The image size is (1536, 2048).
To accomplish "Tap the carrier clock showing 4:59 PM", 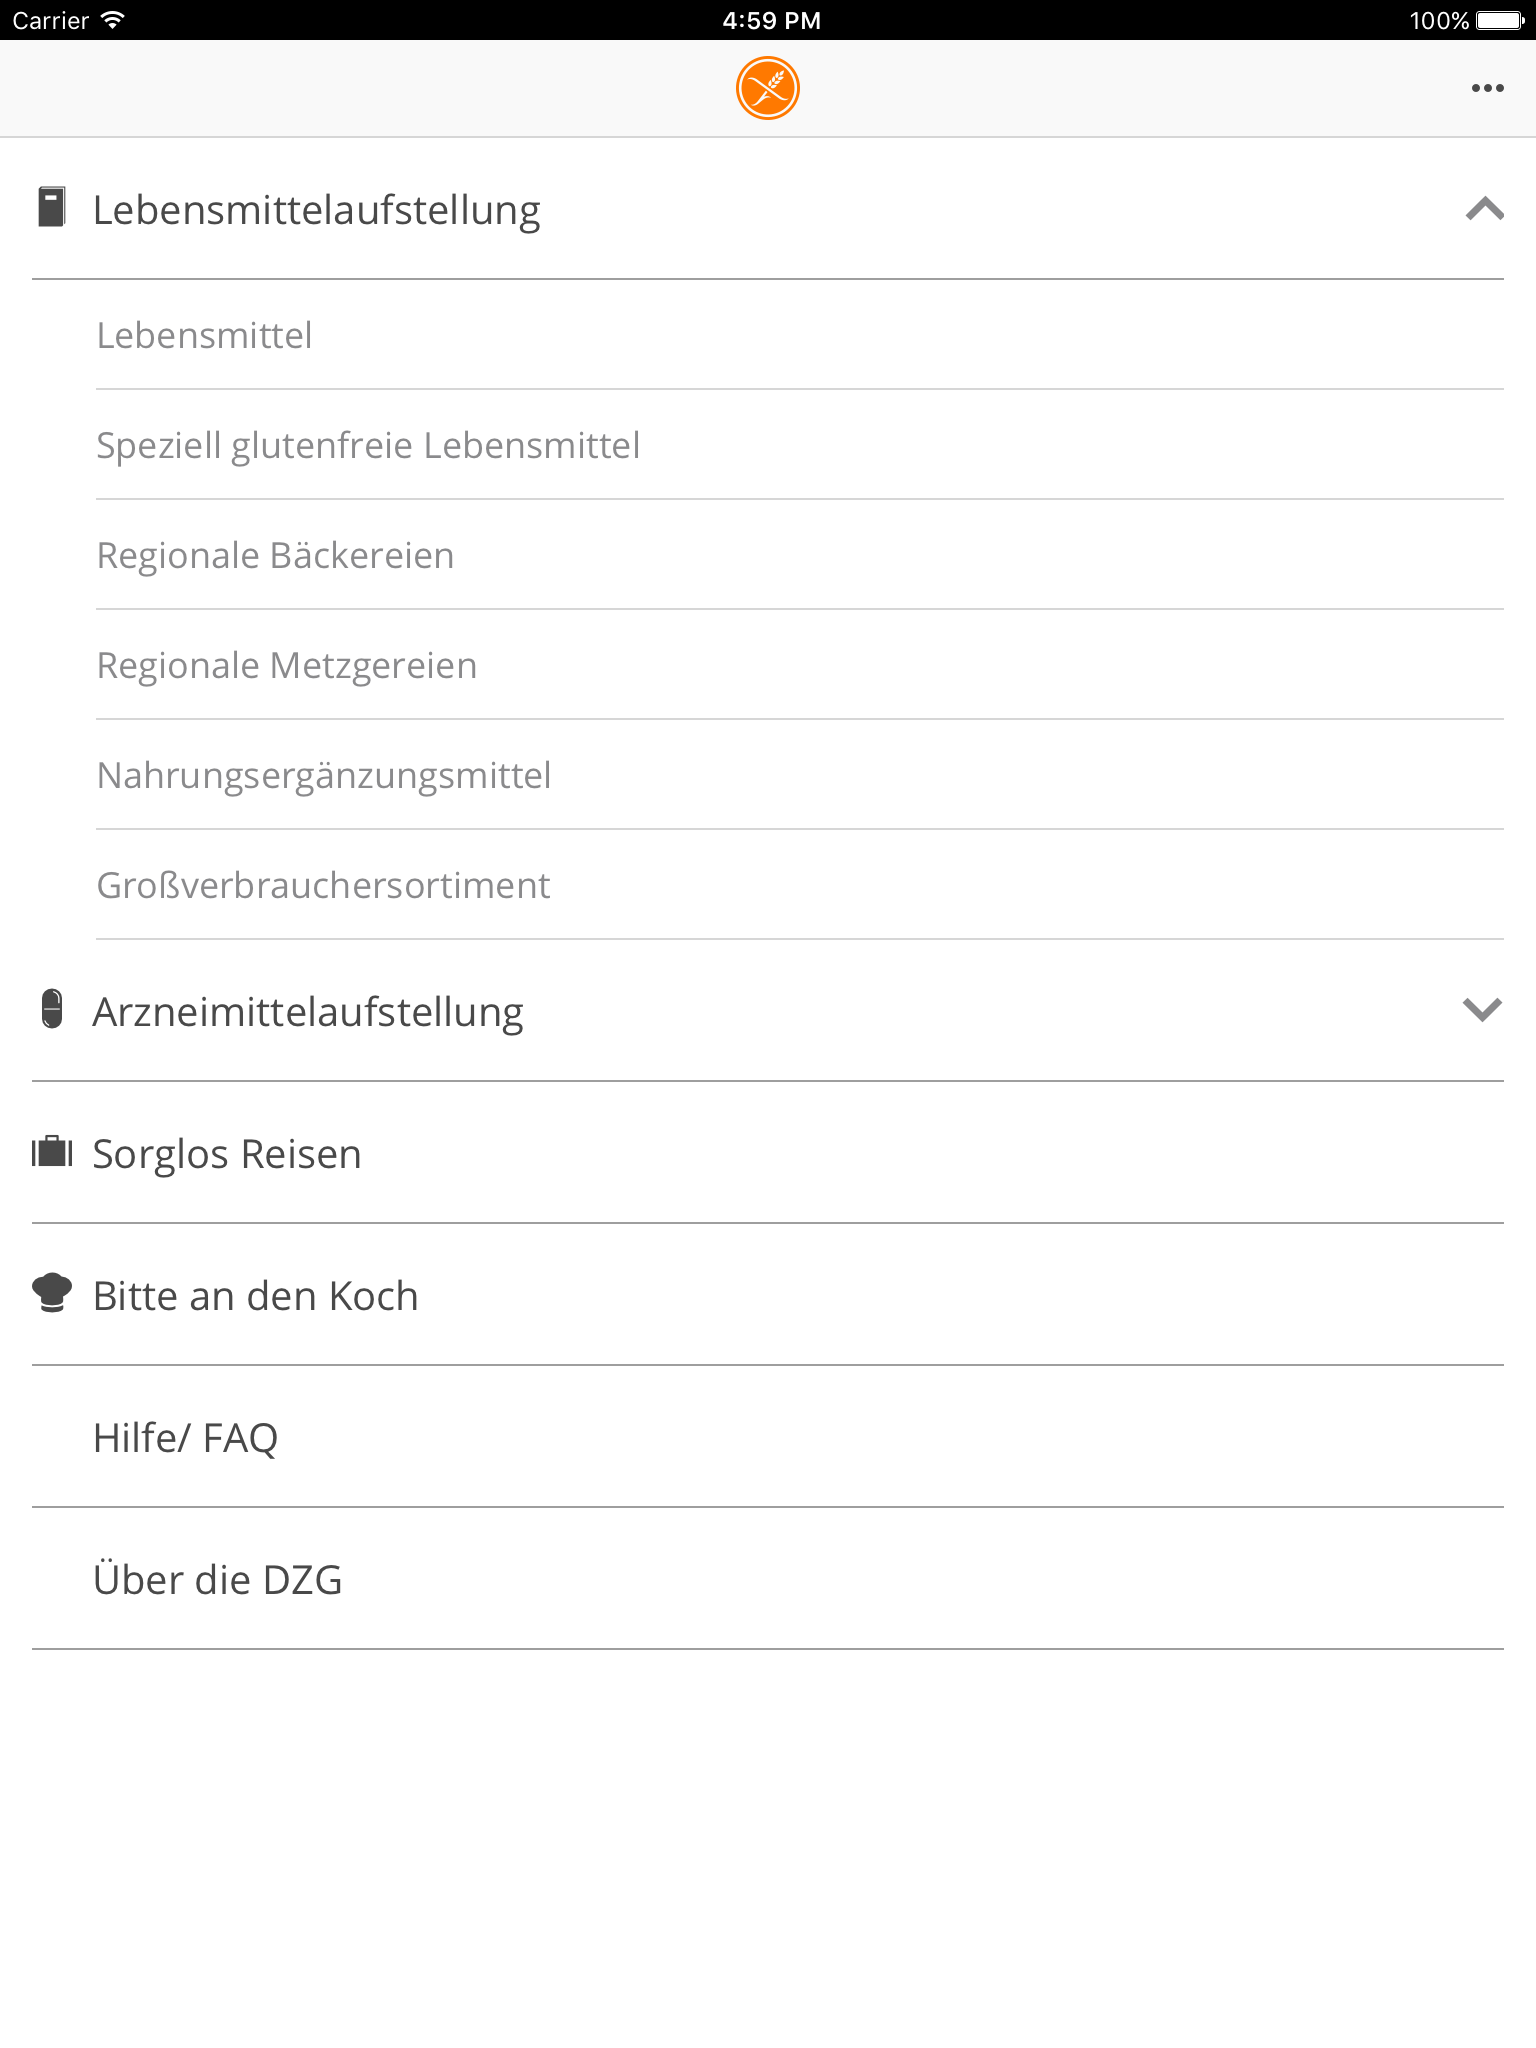I will click(768, 18).
